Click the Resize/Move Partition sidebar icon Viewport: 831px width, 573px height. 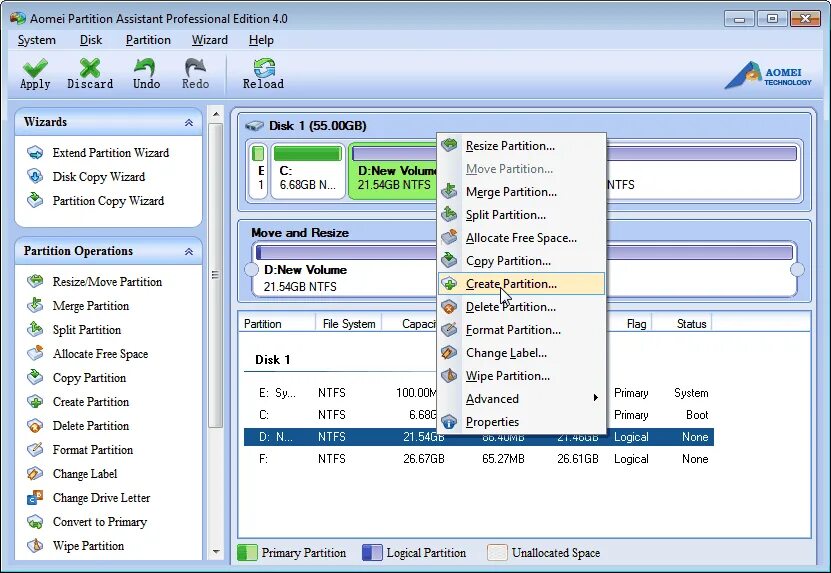[x=35, y=281]
